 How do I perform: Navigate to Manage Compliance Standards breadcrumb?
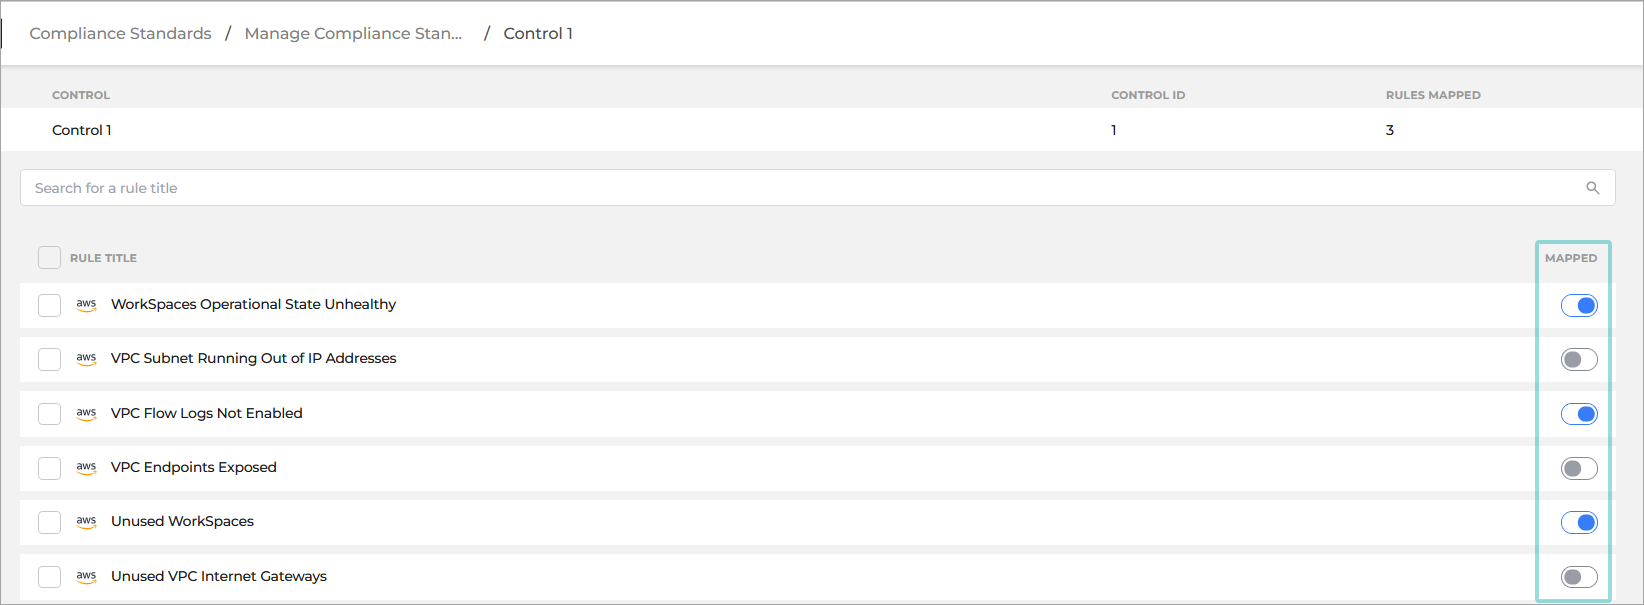tap(354, 33)
